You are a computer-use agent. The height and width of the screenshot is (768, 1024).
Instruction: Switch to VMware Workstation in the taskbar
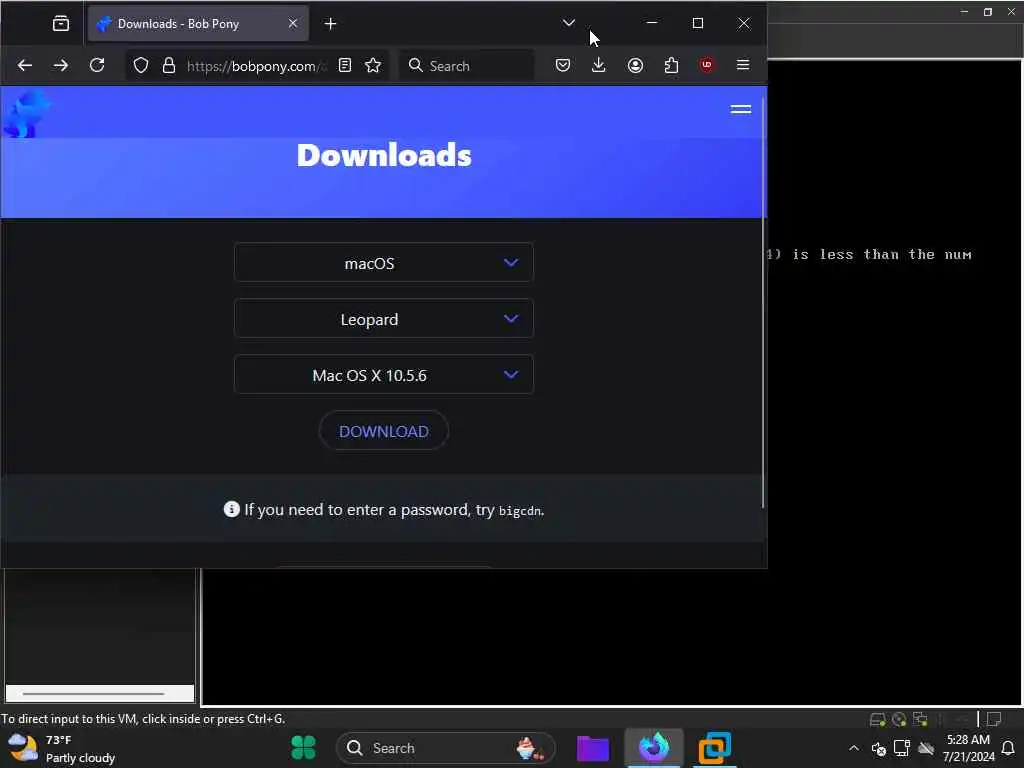(714, 748)
